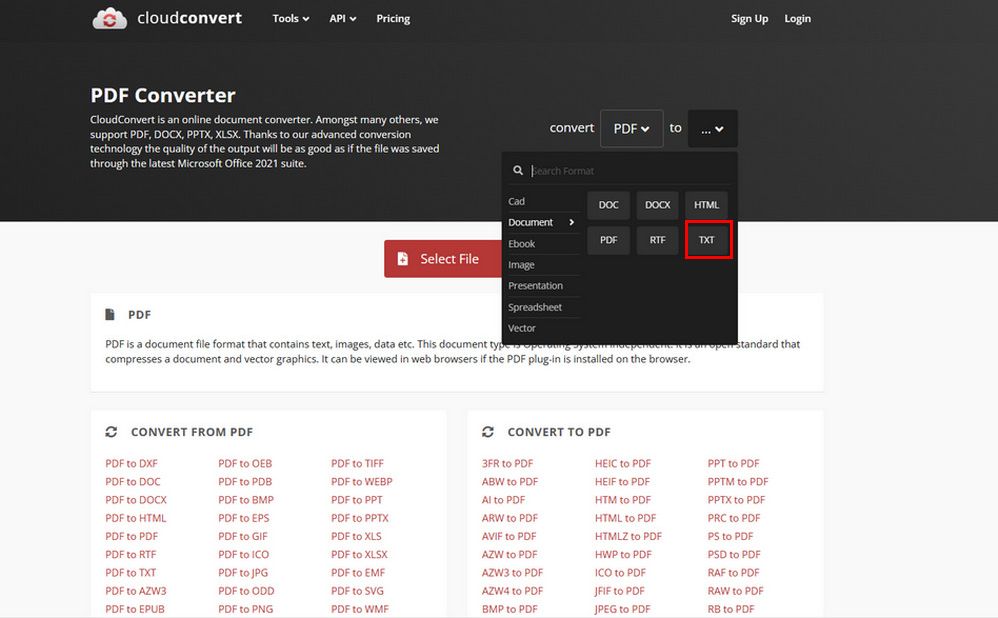Open the PDF to XLSX link
The width and height of the screenshot is (998, 618).
(359, 554)
